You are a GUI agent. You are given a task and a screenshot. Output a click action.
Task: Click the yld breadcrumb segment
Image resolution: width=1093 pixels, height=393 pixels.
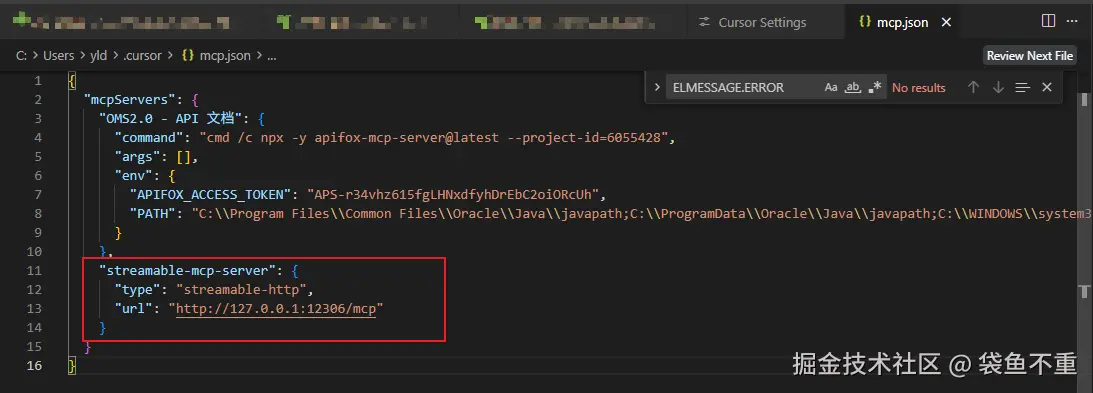tap(98, 56)
